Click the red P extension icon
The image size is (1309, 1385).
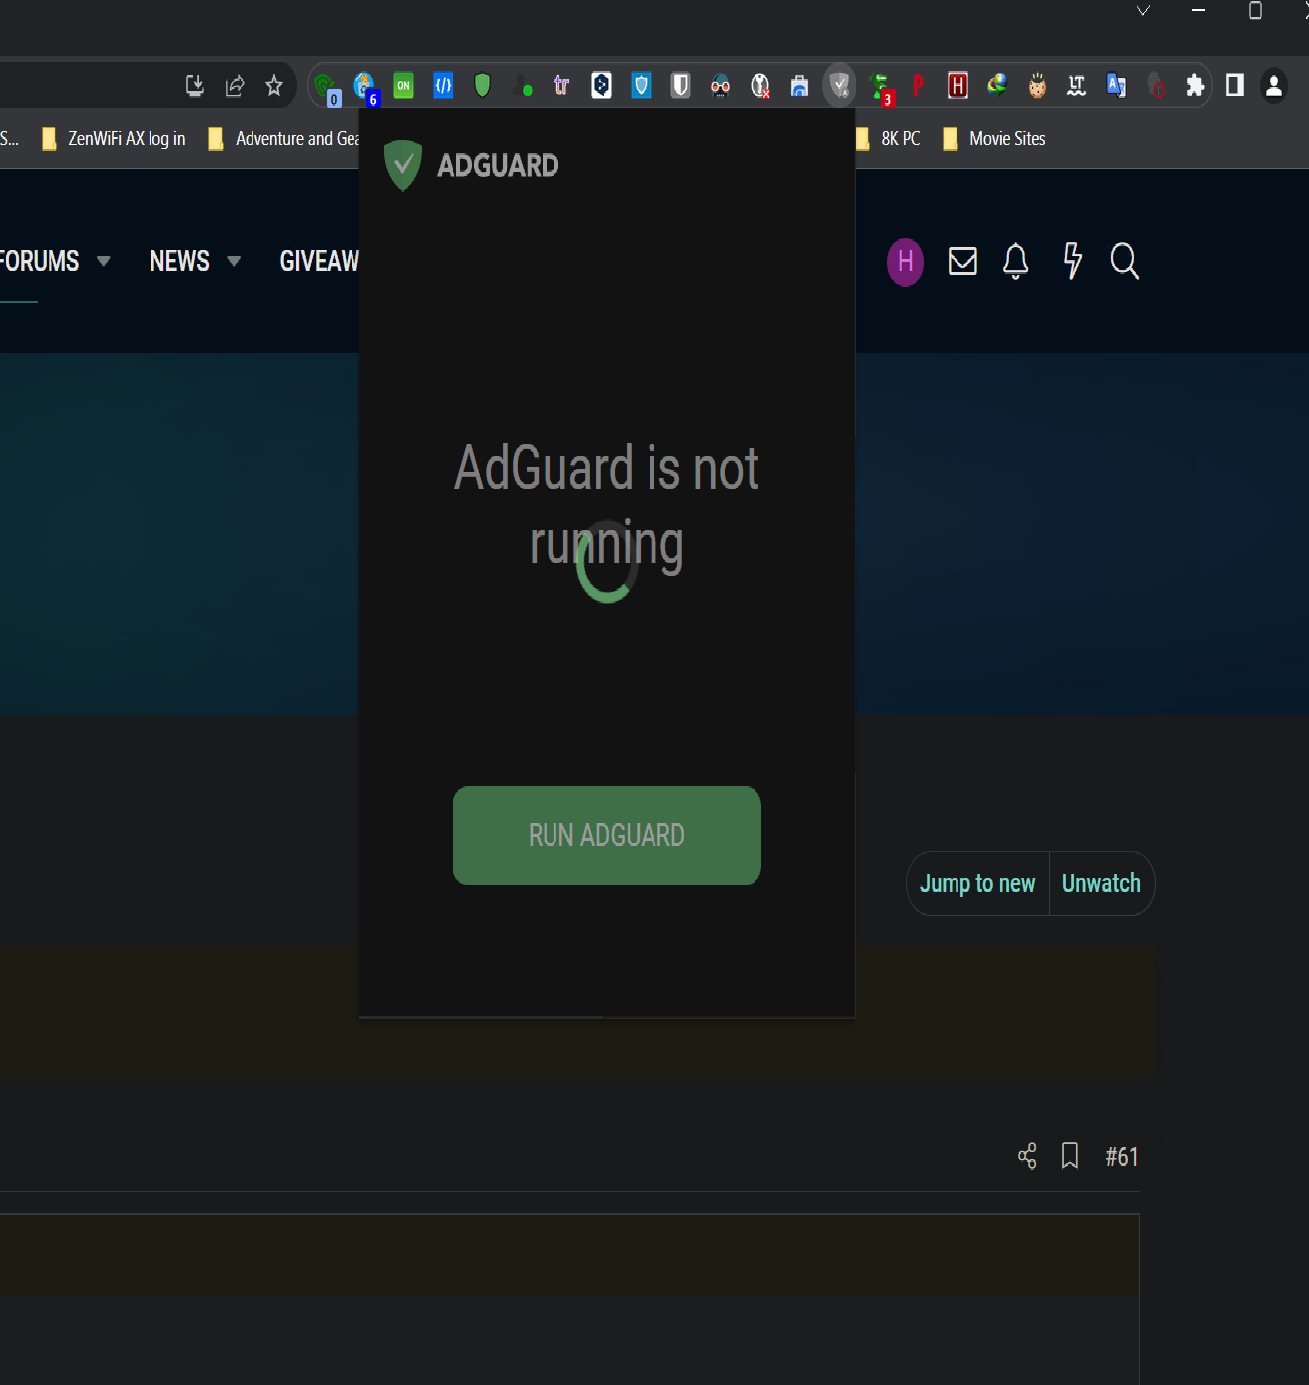[x=918, y=86]
